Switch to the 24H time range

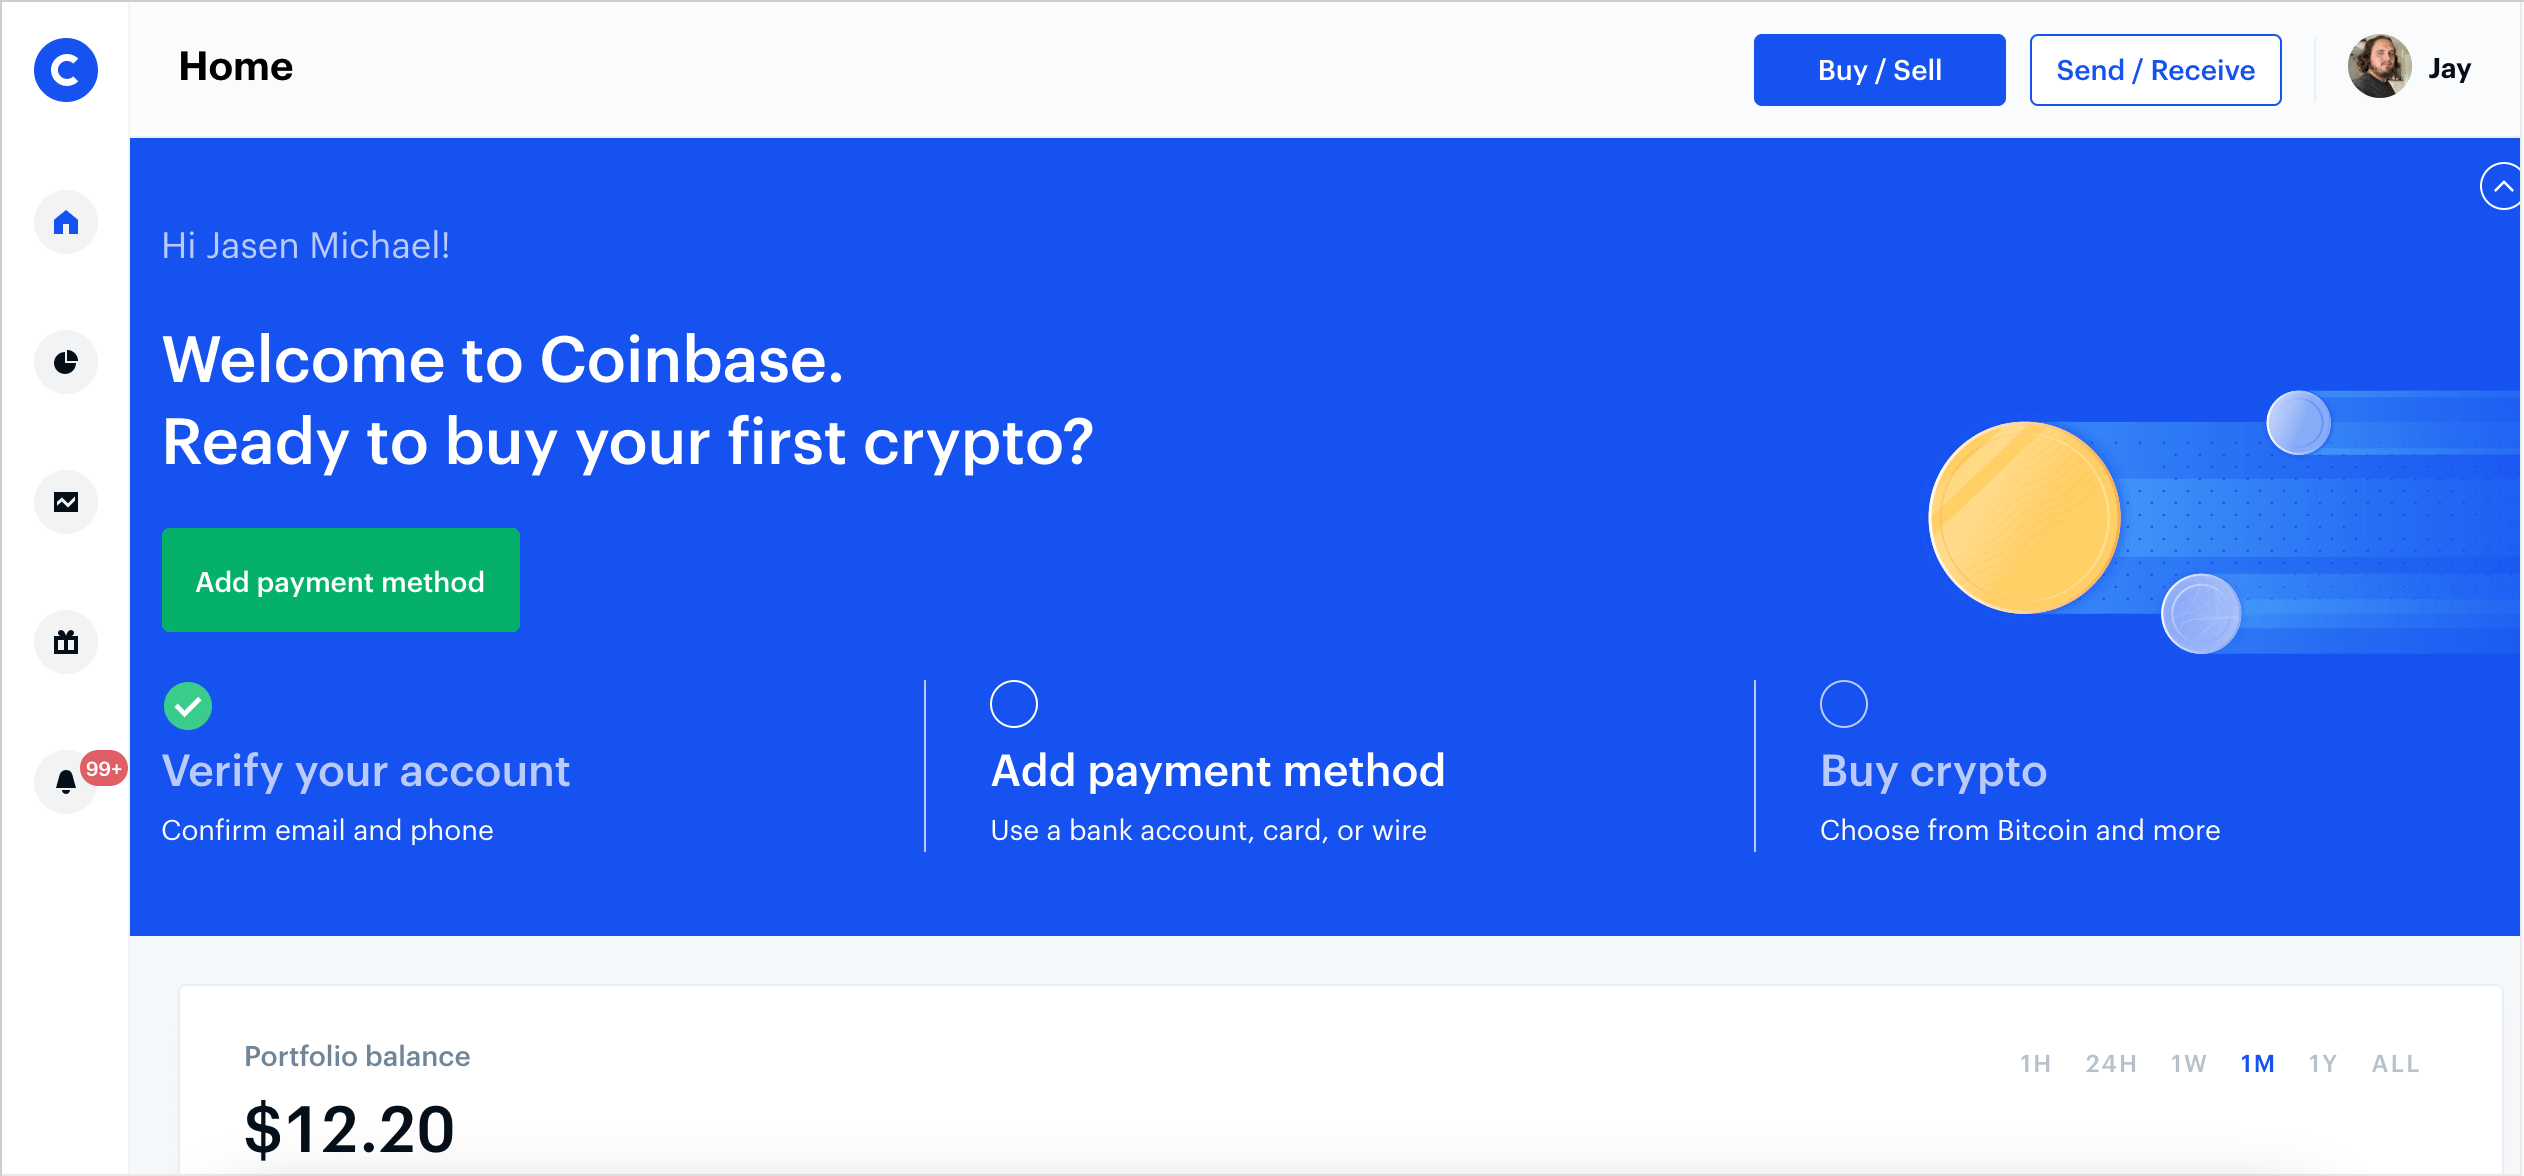[x=2111, y=1064]
